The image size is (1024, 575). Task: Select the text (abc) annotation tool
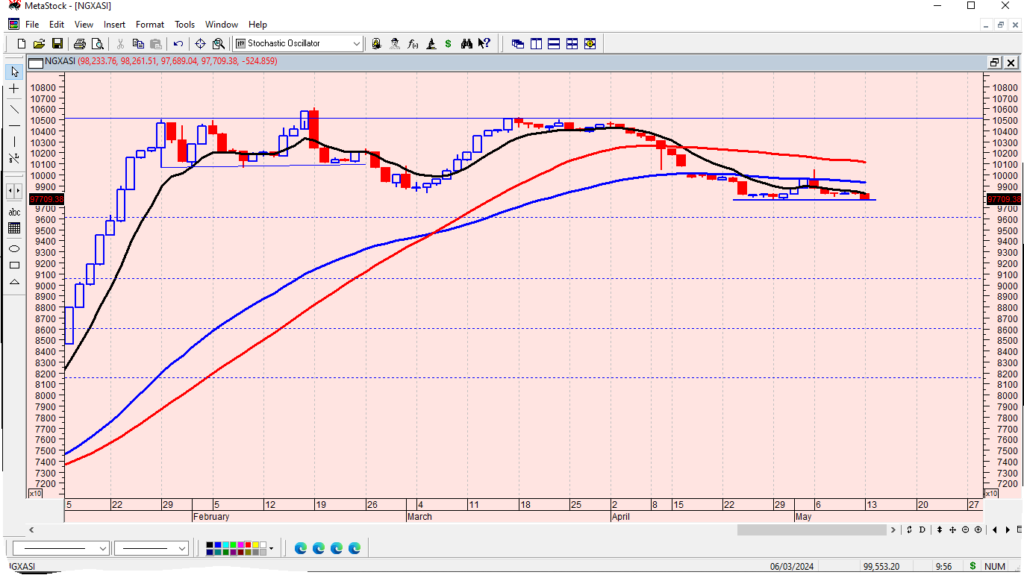[14, 212]
